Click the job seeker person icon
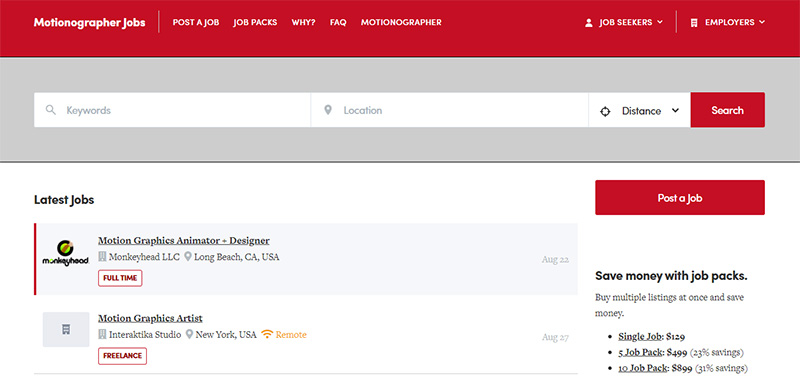Viewport: 800px width, 381px height. (589, 22)
